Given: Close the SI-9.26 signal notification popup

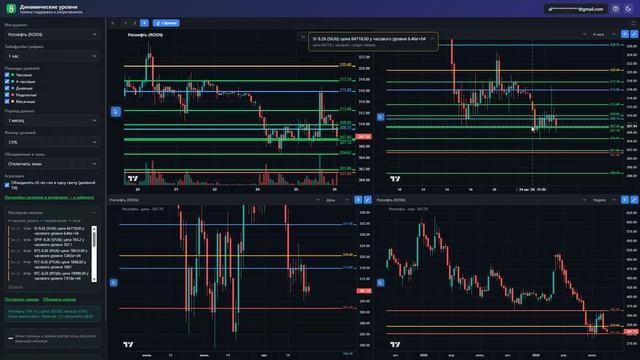Looking at the screenshot, I should click(432, 39).
